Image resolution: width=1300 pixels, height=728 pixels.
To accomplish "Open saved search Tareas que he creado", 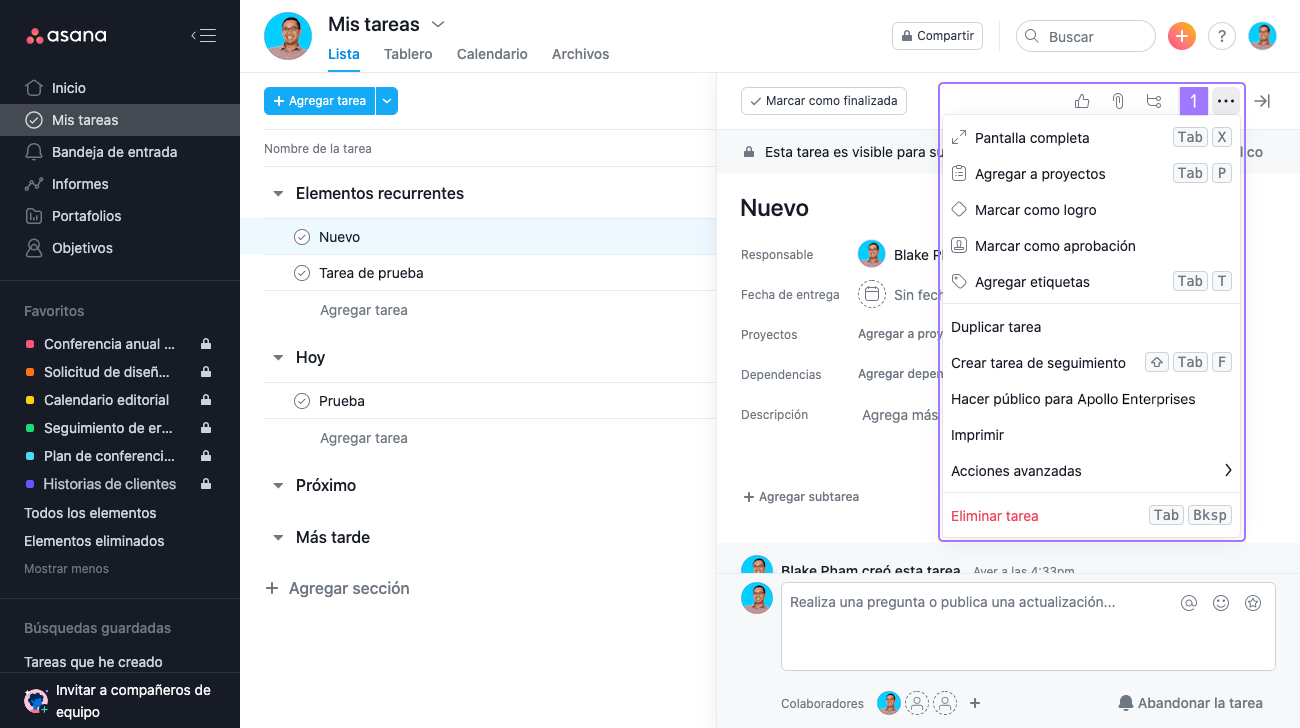I will pyautogui.click(x=93, y=662).
